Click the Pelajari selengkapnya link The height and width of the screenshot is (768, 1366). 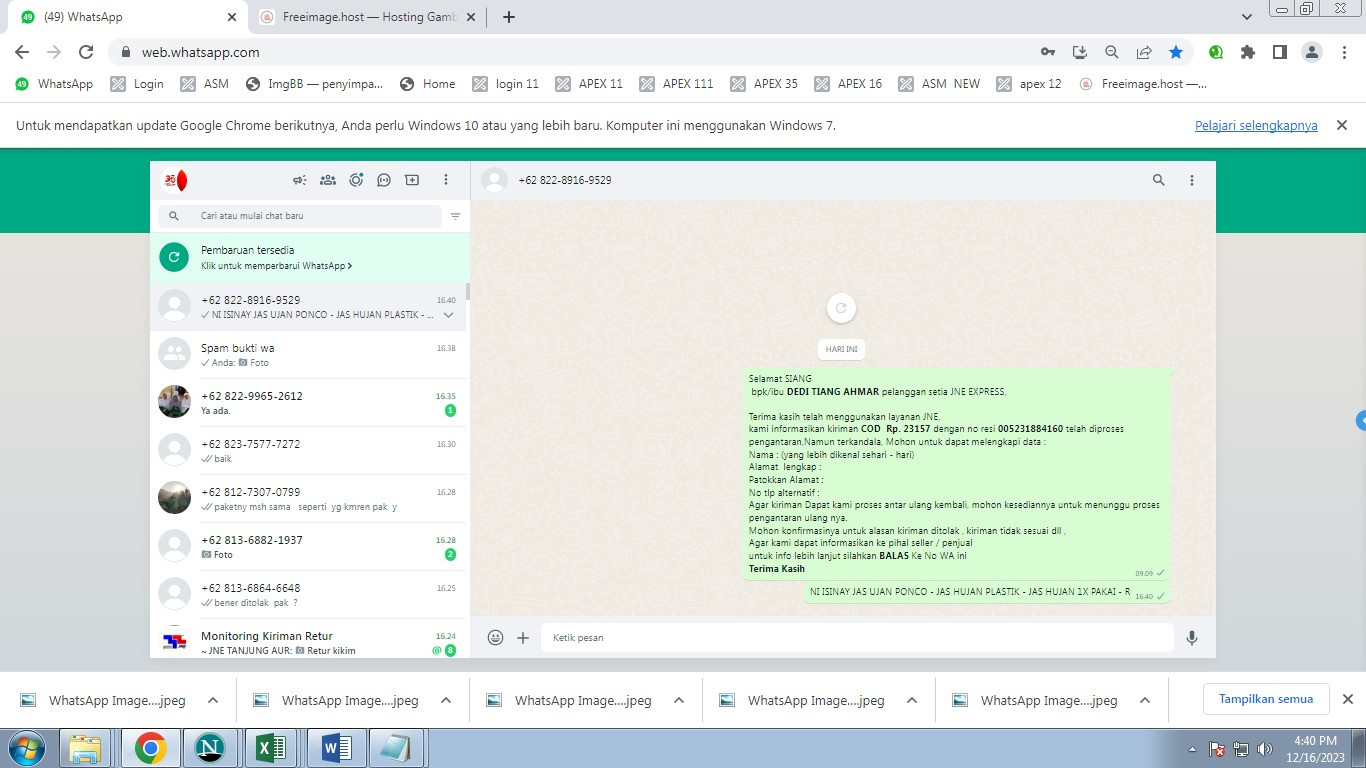tap(1256, 126)
